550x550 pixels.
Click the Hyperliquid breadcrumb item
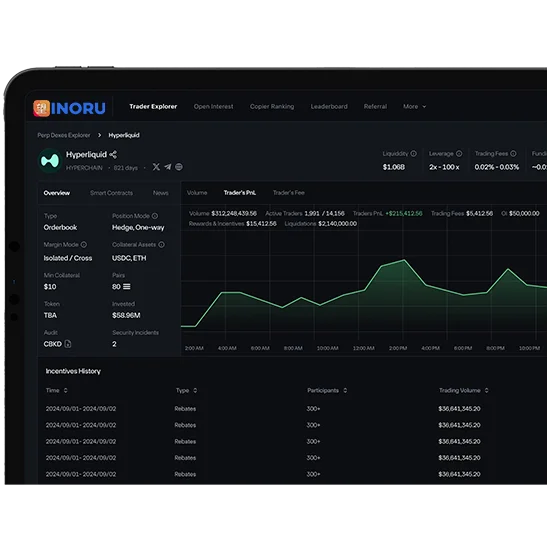coord(124,135)
